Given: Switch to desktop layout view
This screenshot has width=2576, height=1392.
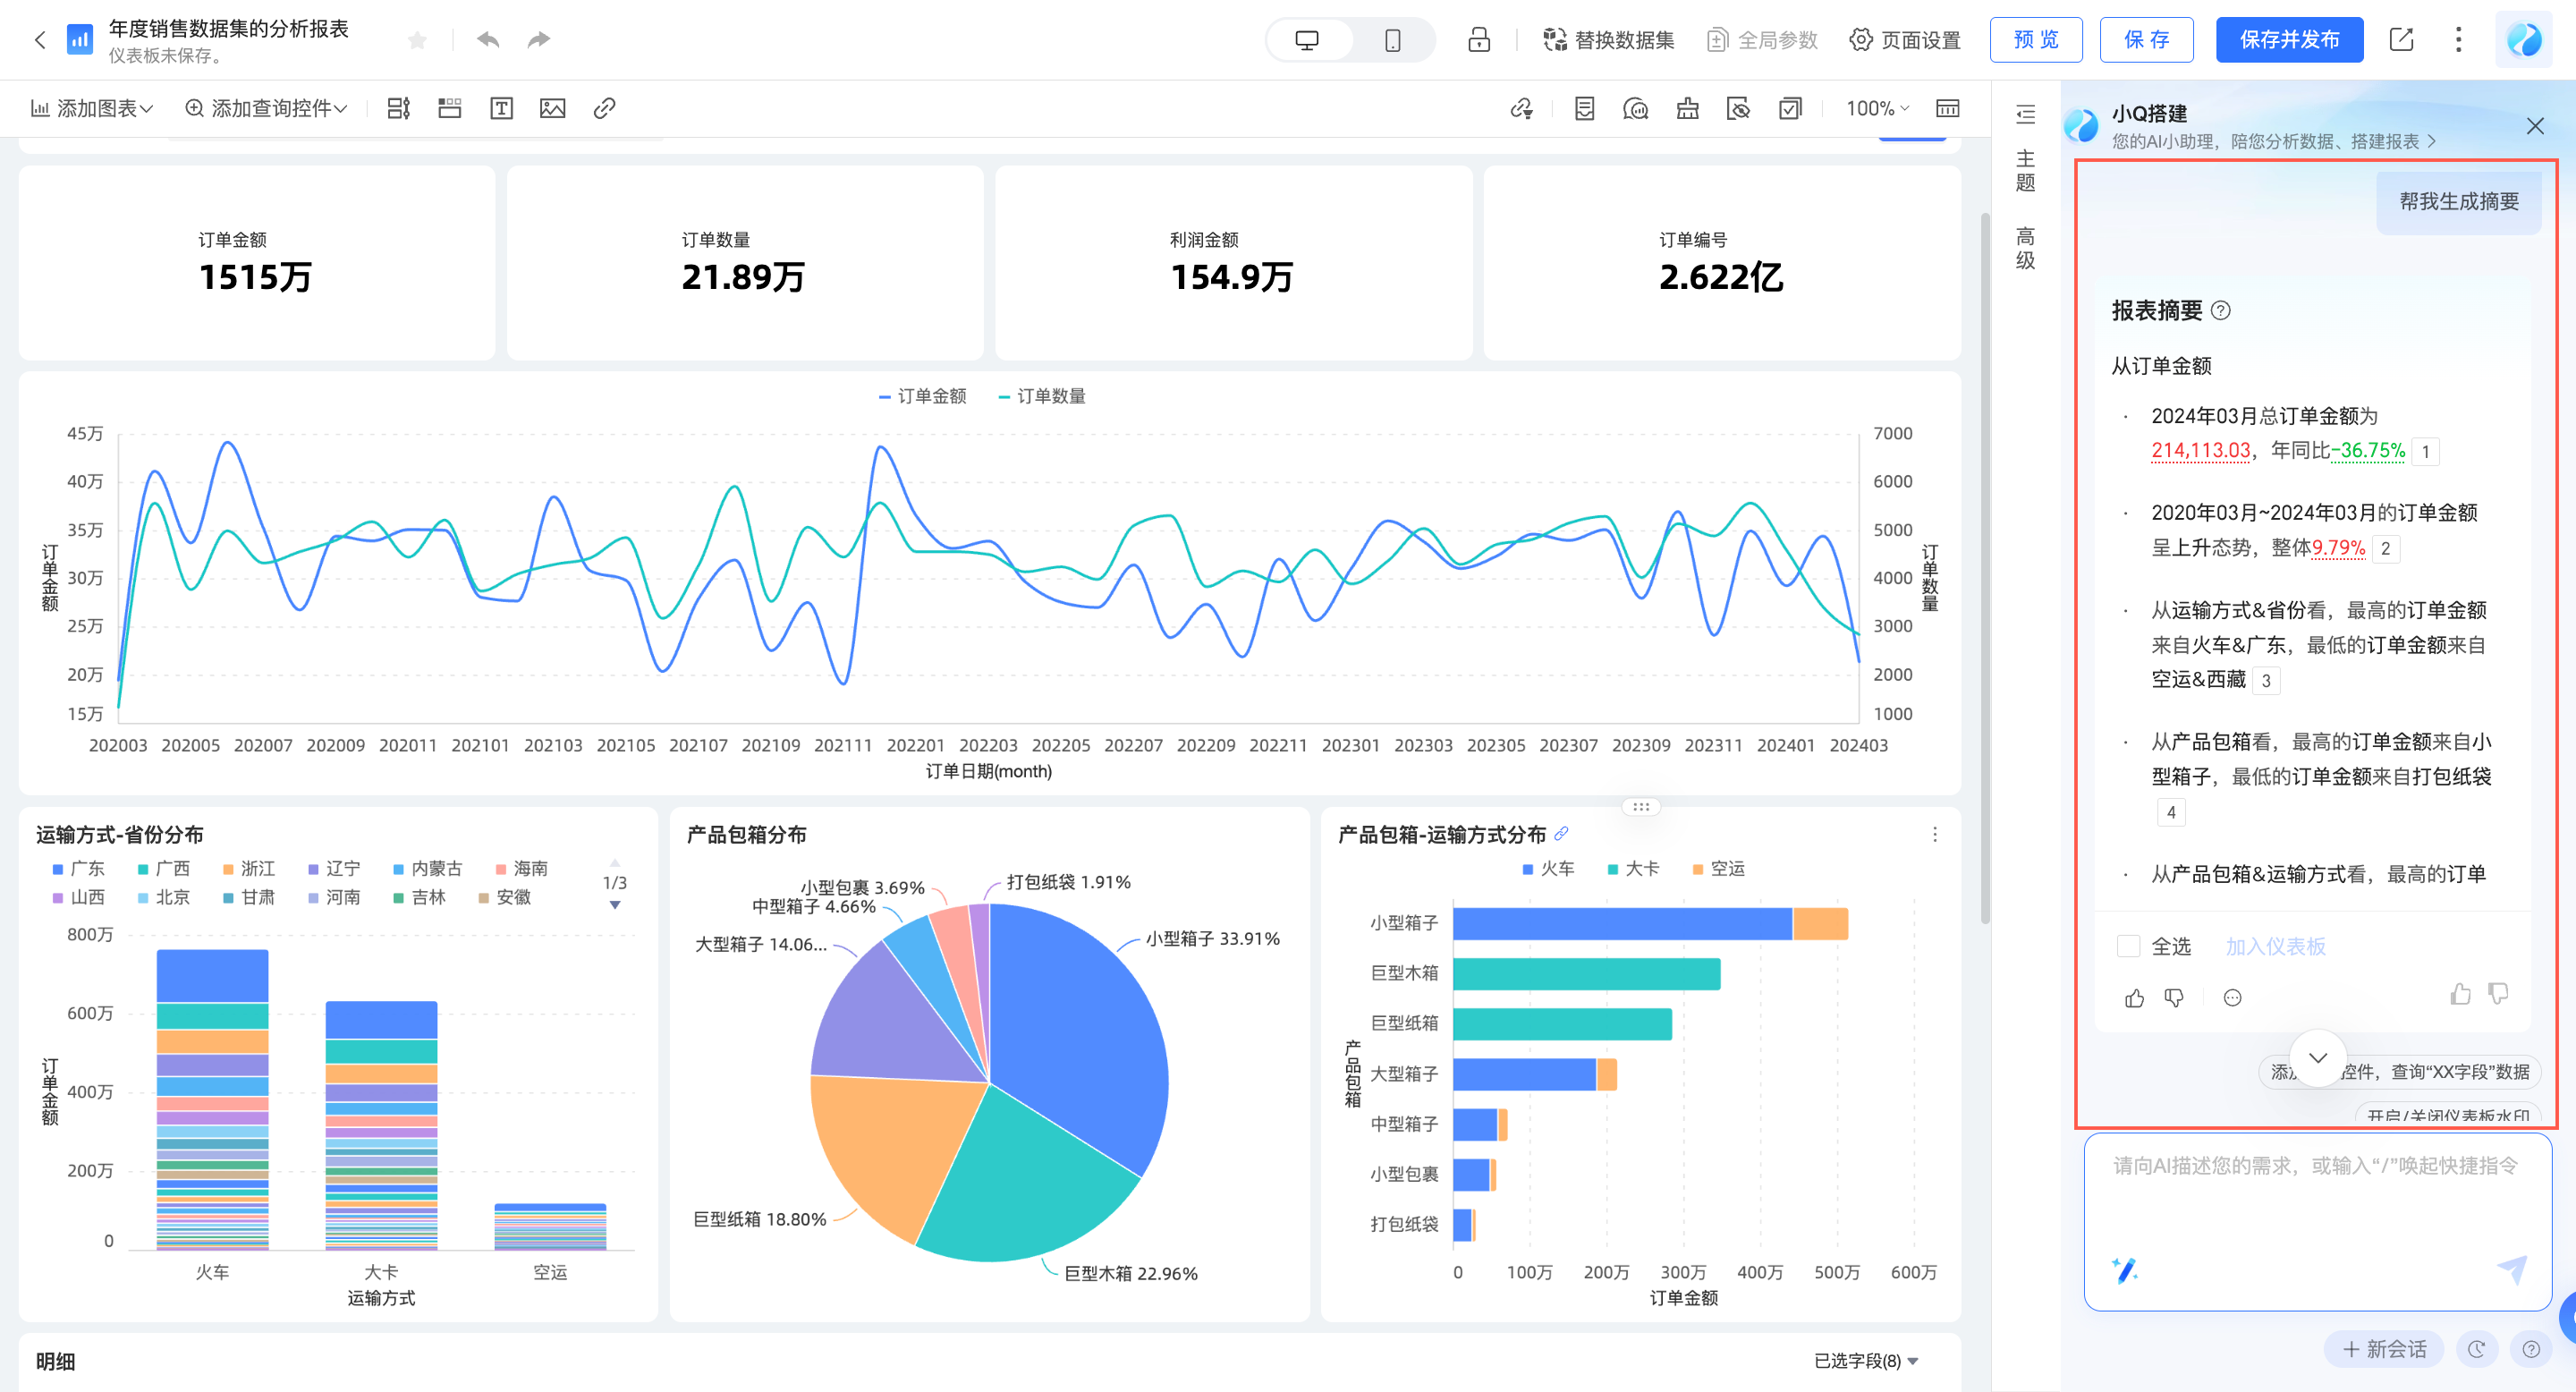Looking at the screenshot, I should coord(1307,40).
